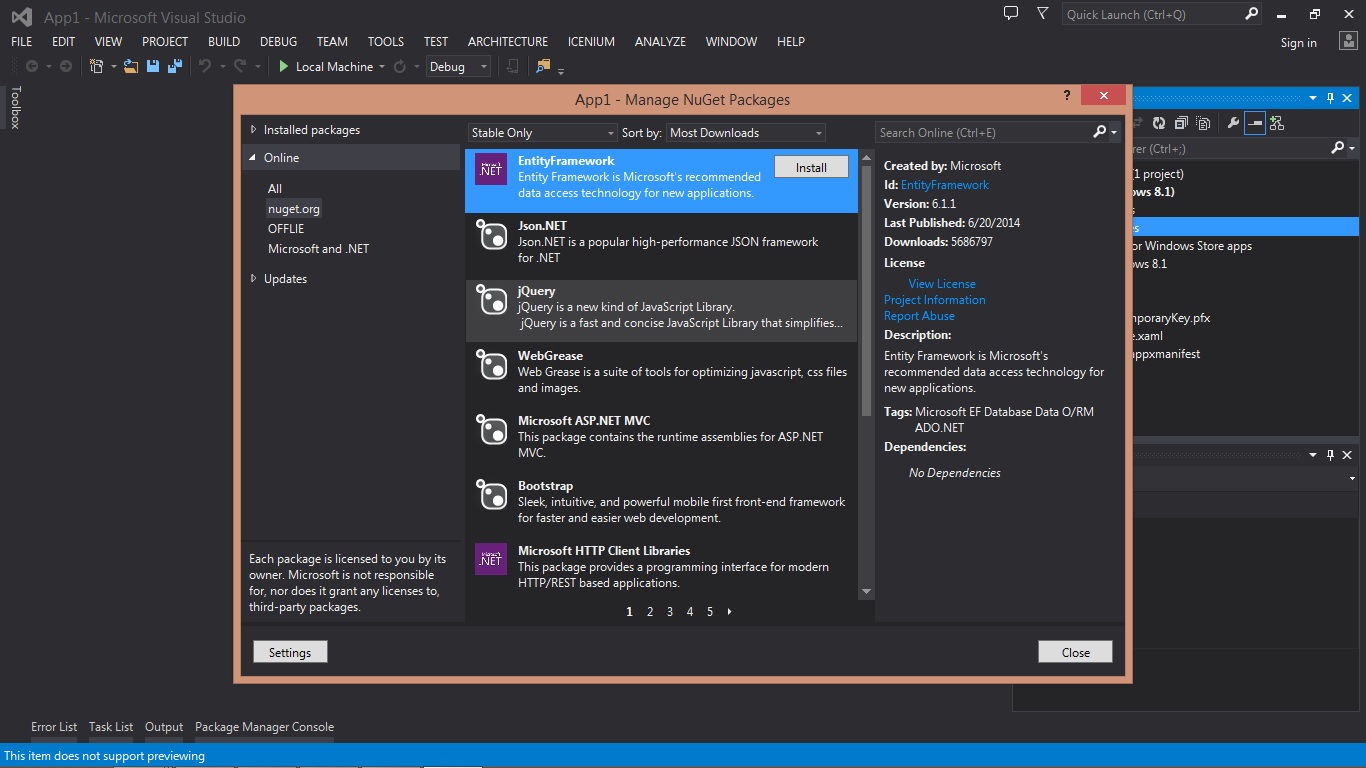Click the Refresh icon in Solution Explorer

[1159, 123]
